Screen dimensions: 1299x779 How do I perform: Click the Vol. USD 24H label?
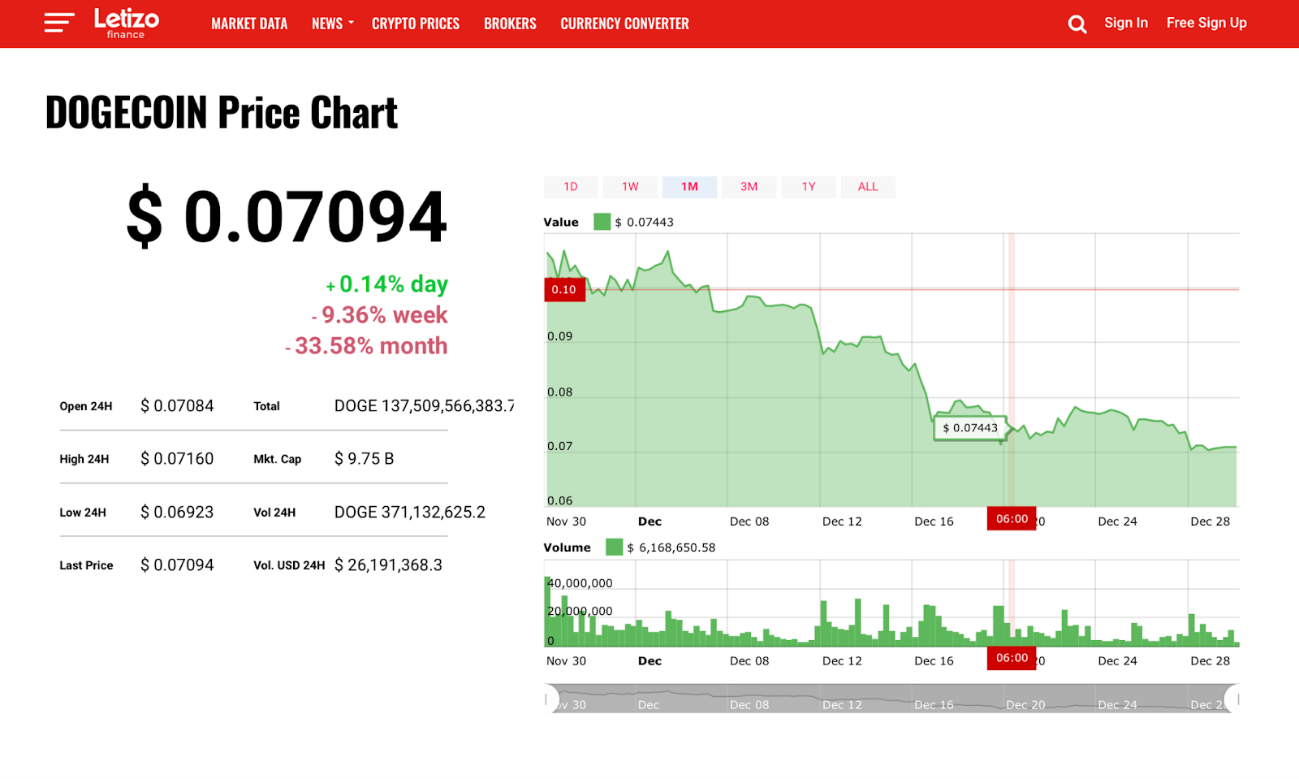coord(289,566)
